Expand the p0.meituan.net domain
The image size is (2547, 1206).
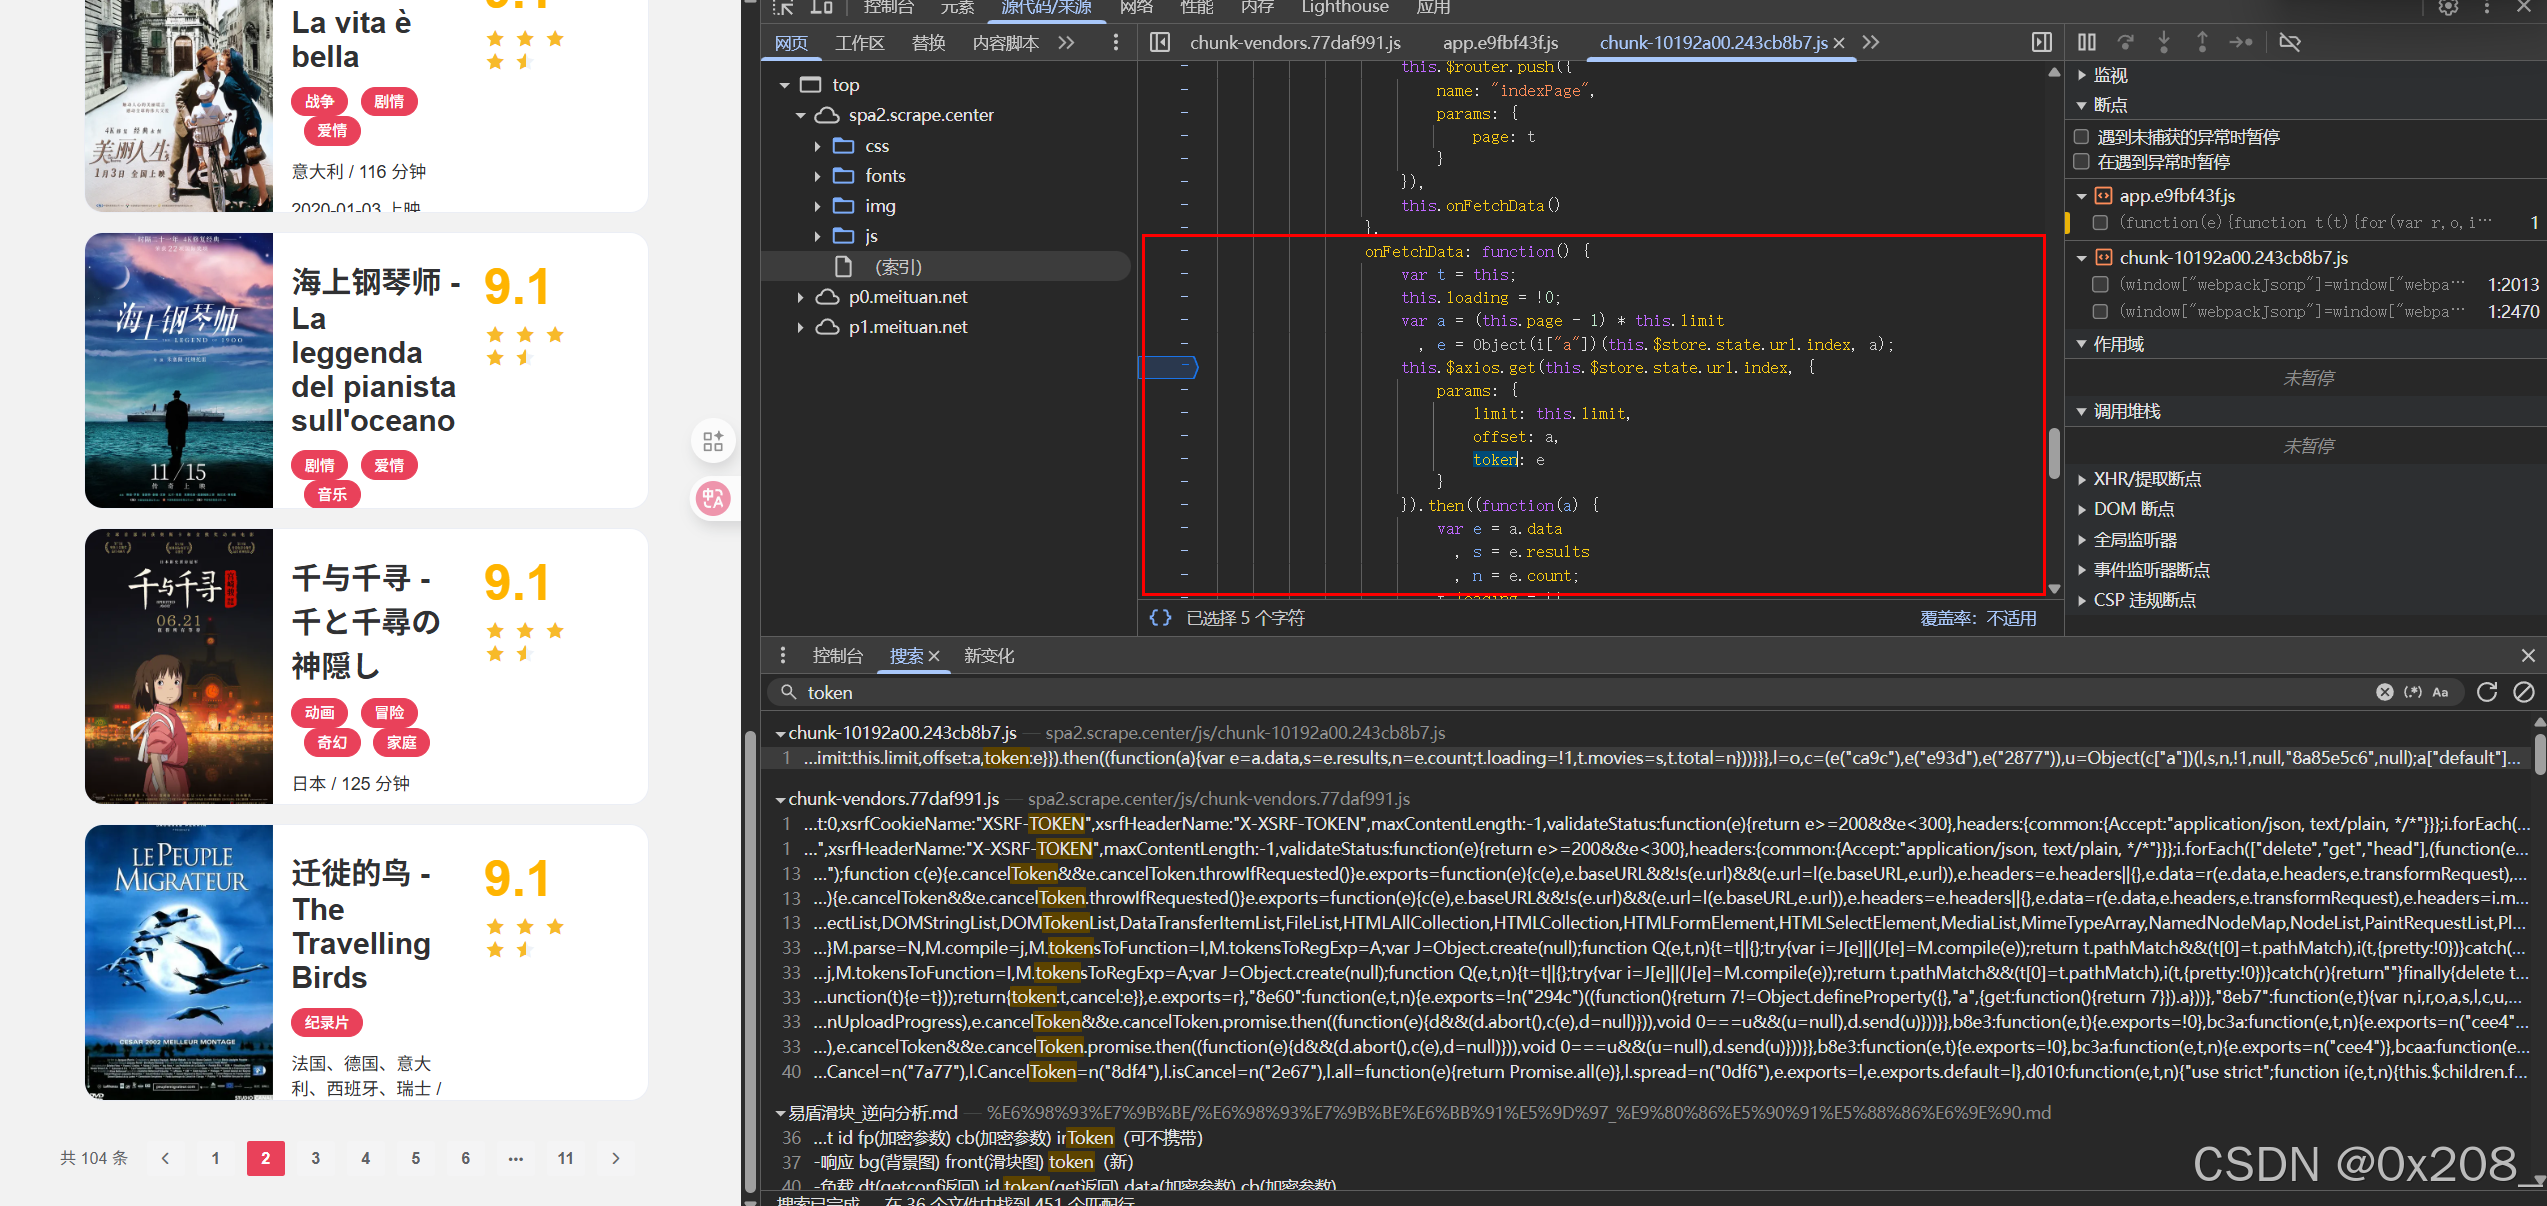(x=801, y=298)
